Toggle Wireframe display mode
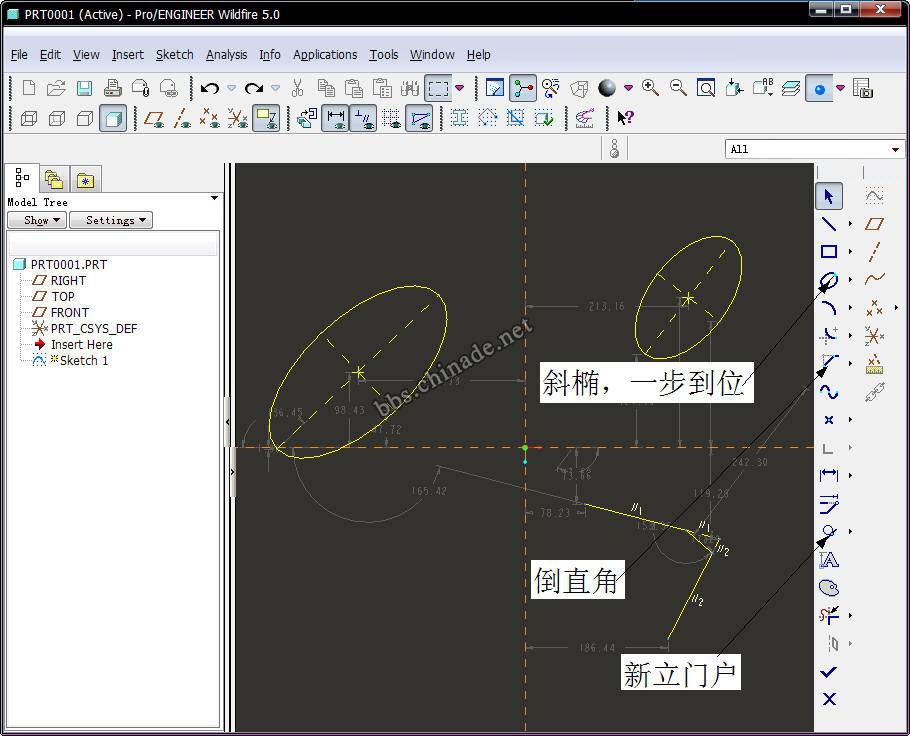 coord(28,118)
